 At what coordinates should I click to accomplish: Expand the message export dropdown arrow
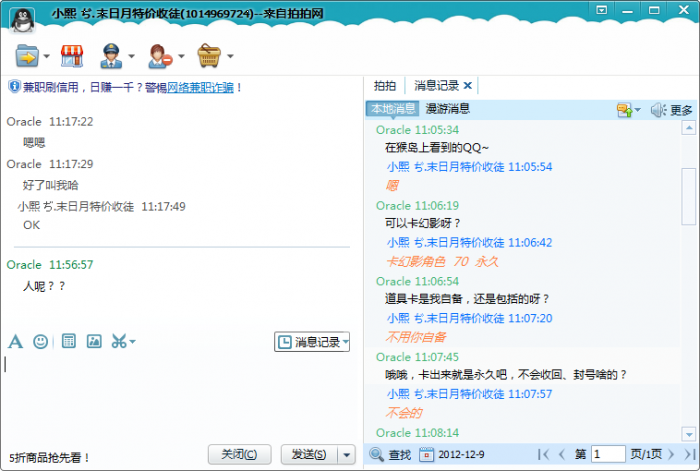tap(638, 110)
